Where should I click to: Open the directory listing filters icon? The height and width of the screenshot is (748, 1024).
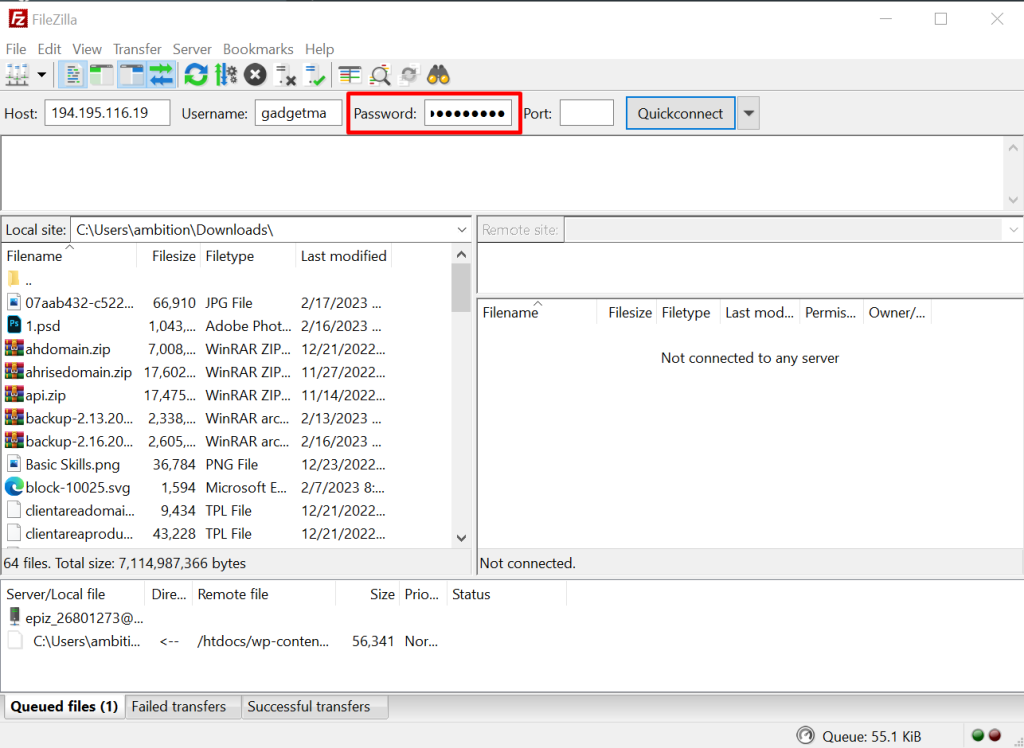350,75
